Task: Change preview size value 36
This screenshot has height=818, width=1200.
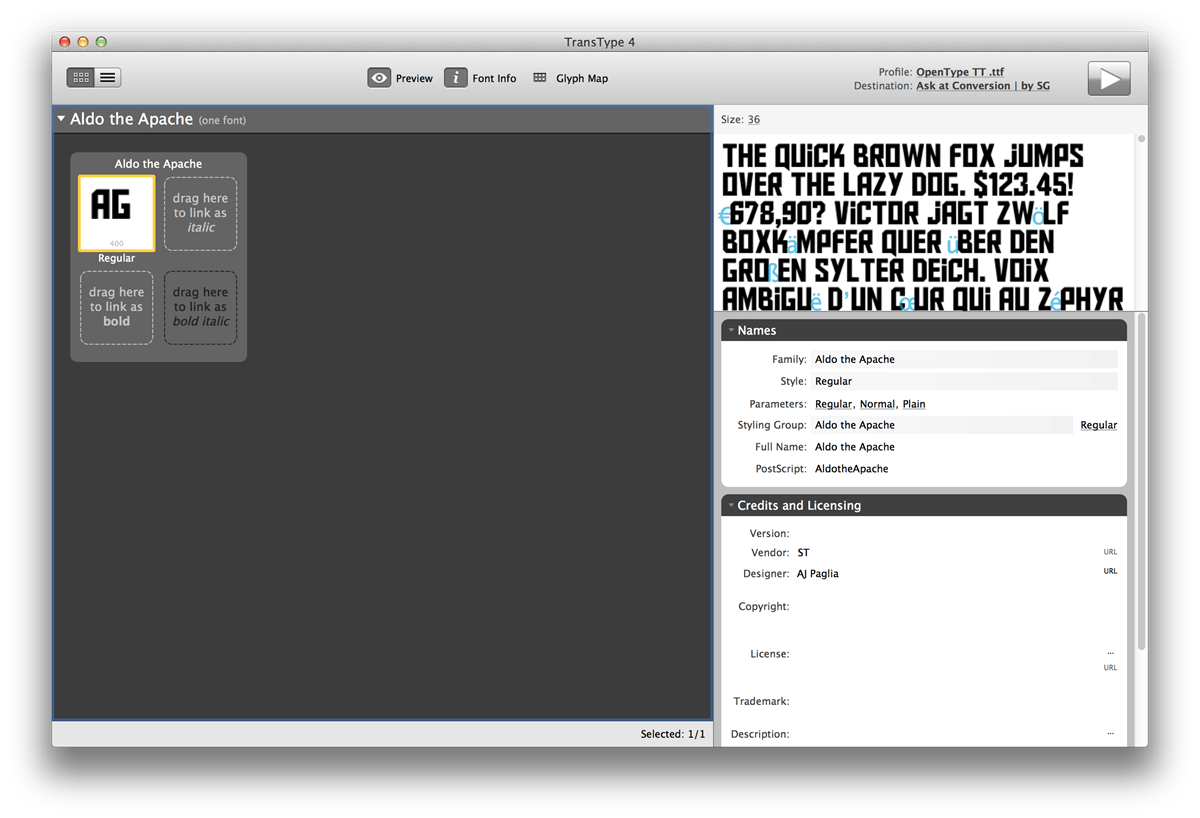Action: pos(754,119)
